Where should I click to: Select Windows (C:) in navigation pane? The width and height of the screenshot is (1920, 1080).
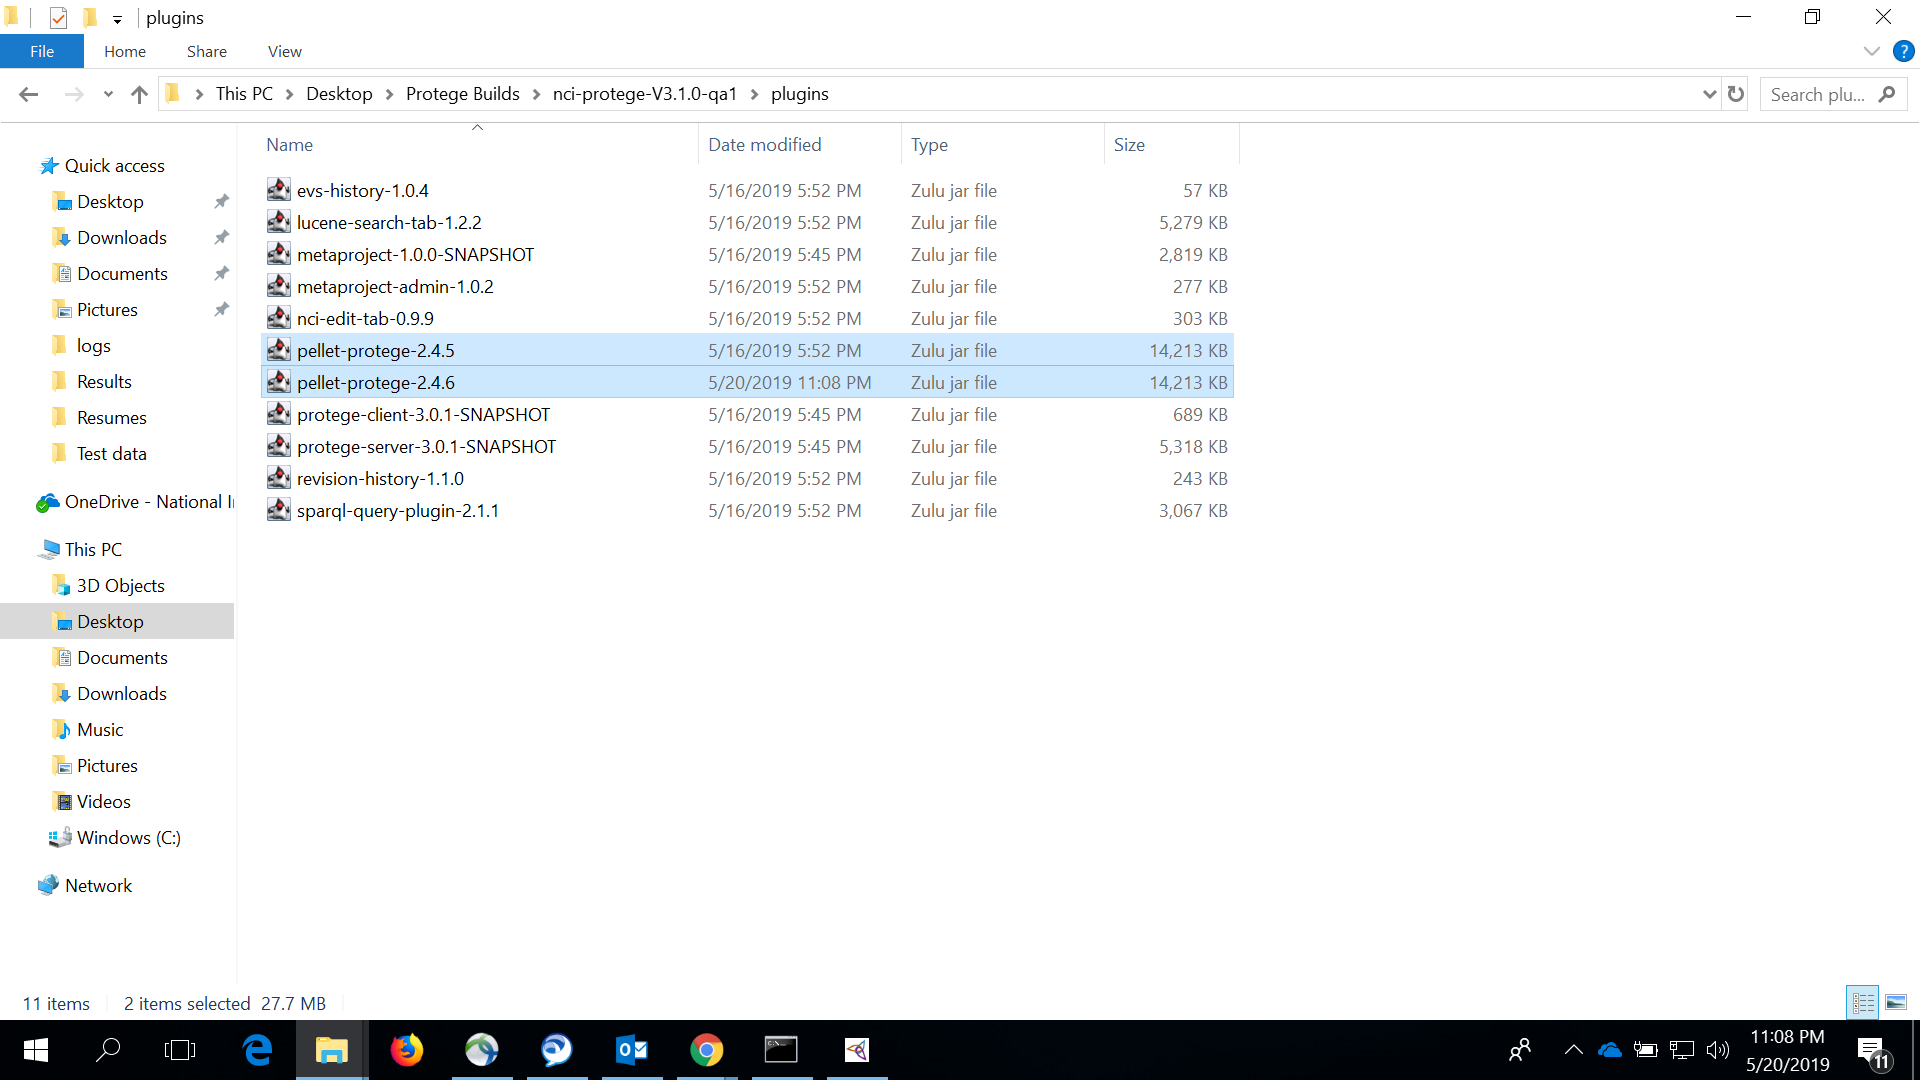pyautogui.click(x=128, y=838)
